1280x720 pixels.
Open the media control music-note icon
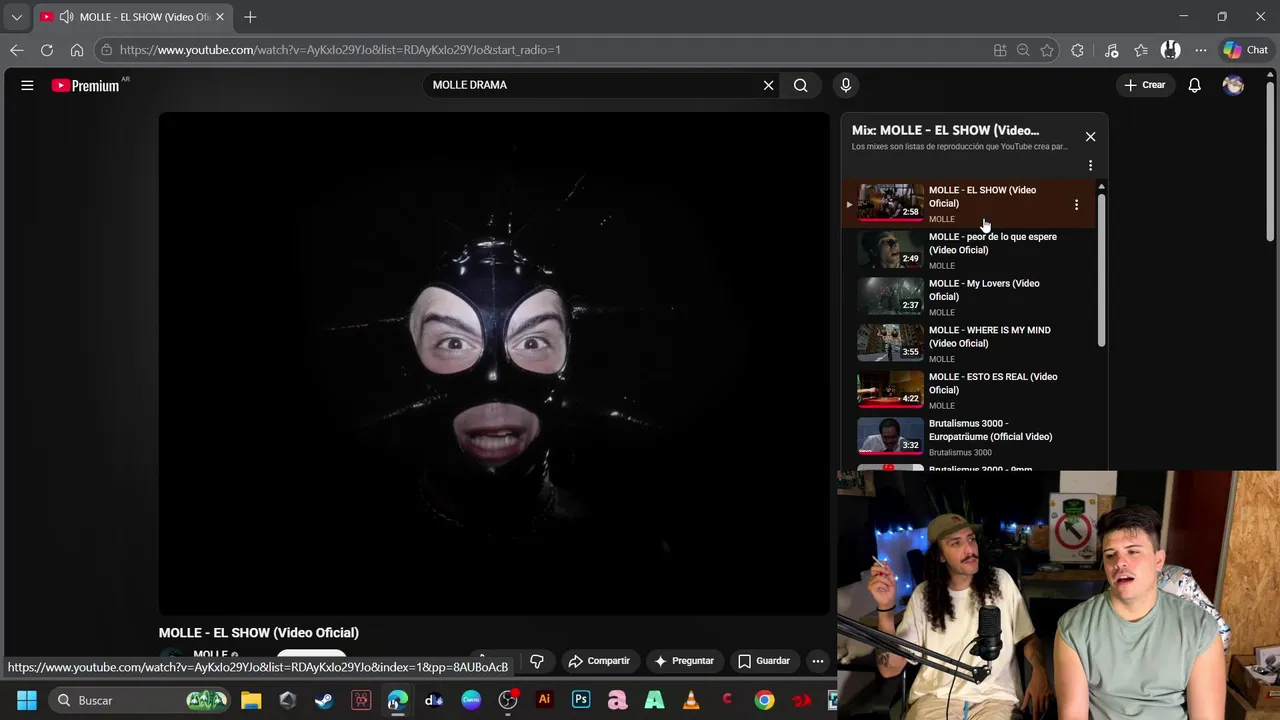click(x=1111, y=50)
